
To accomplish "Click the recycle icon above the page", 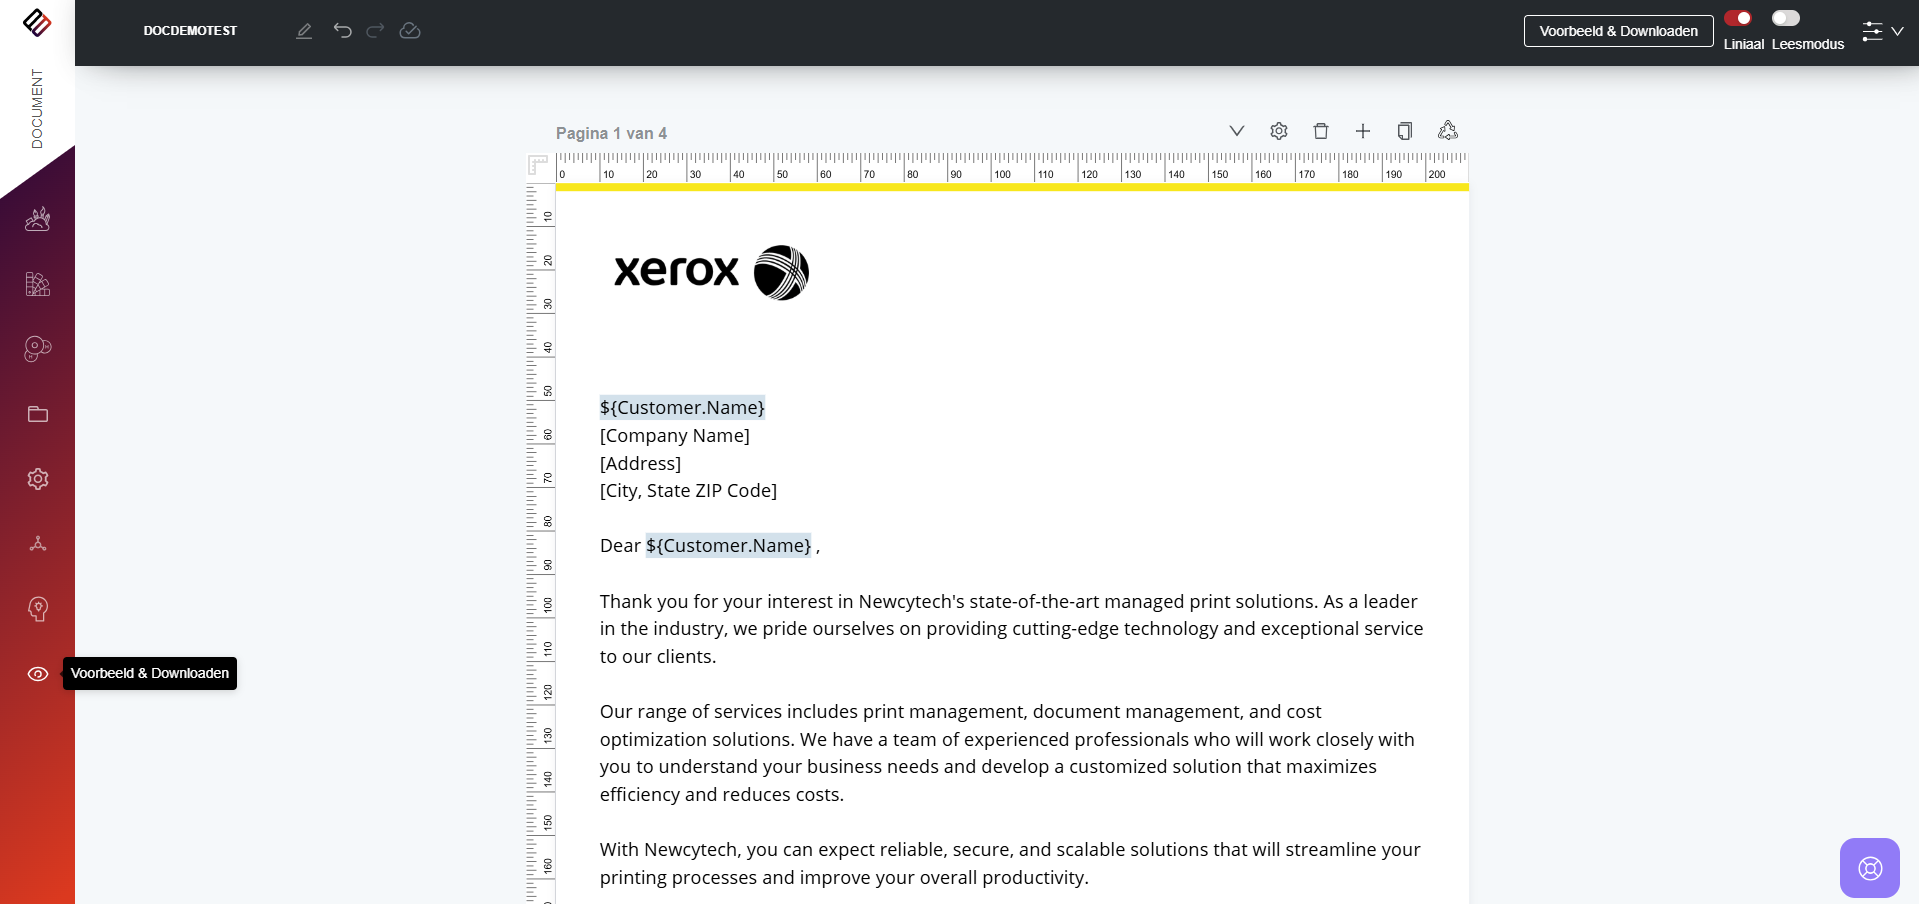I will pyautogui.click(x=1447, y=131).
